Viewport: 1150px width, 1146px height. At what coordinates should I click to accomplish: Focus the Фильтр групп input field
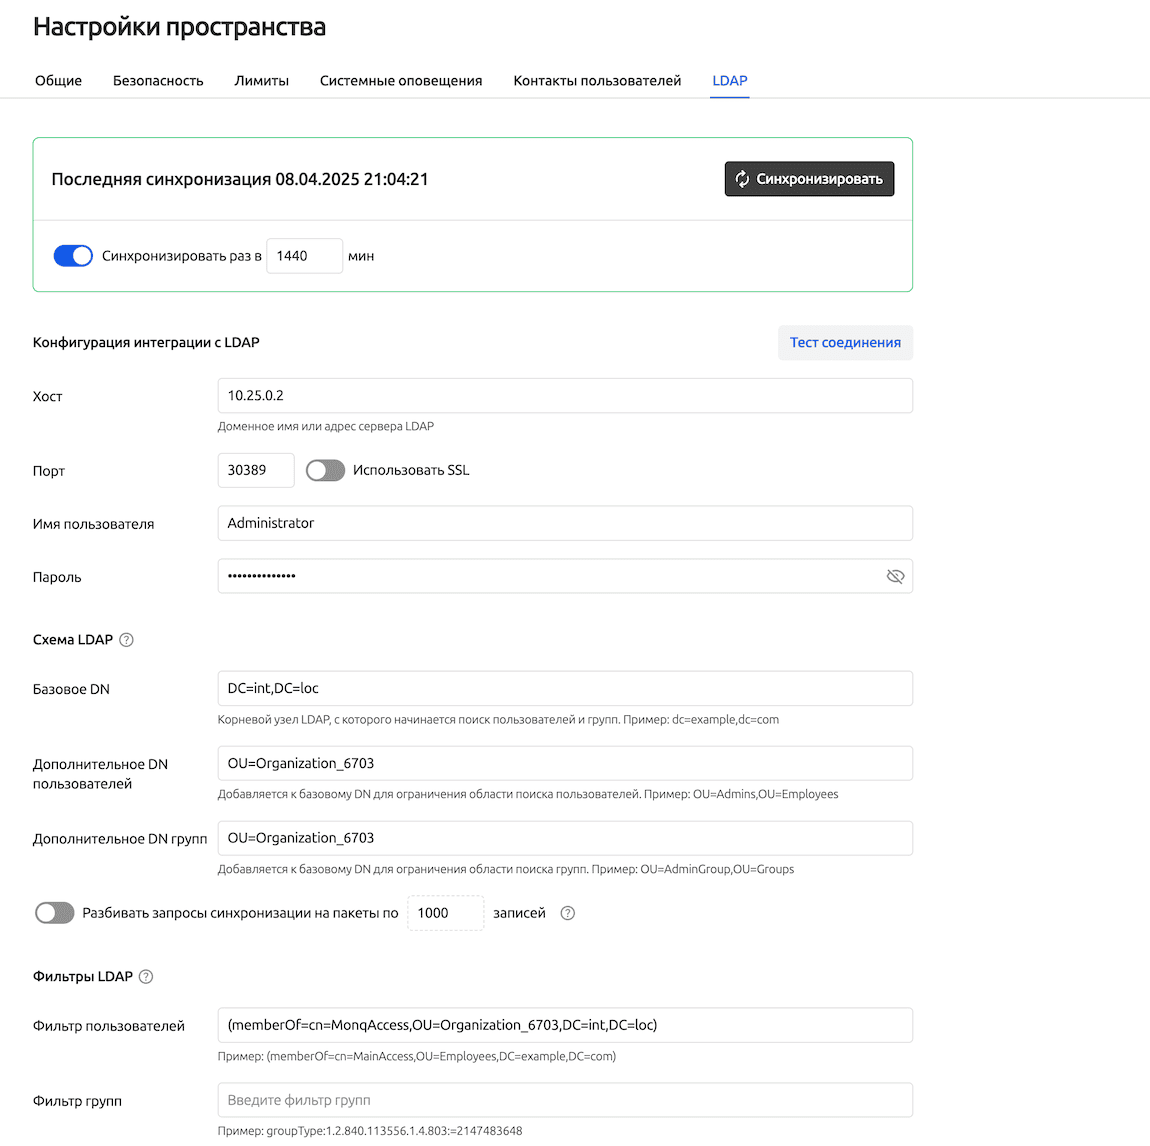tap(565, 1100)
